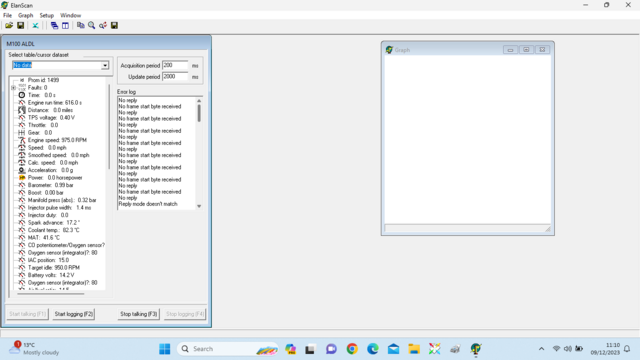Screen dimensions: 640x360
Task: Click the data tree vertical scrollbar
Action: [109, 127]
